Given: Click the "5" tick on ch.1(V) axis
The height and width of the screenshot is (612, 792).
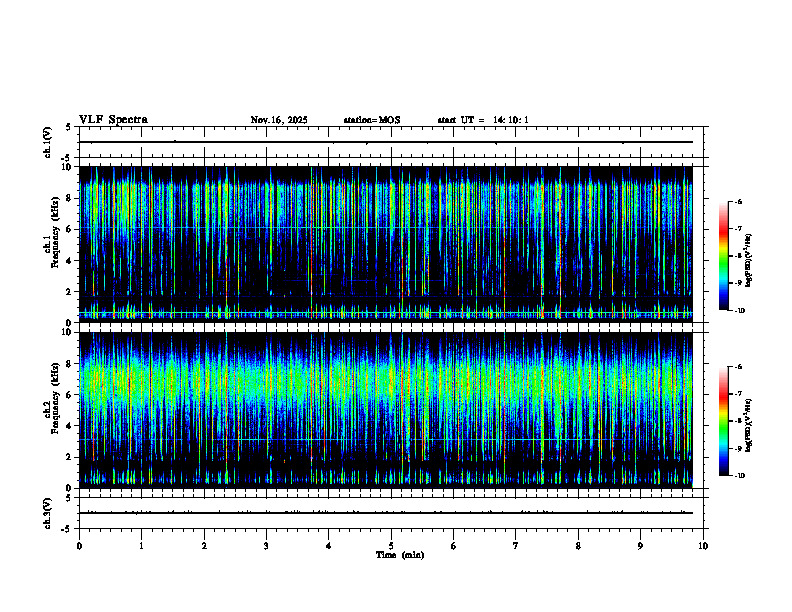Looking at the screenshot, I should click(69, 128).
